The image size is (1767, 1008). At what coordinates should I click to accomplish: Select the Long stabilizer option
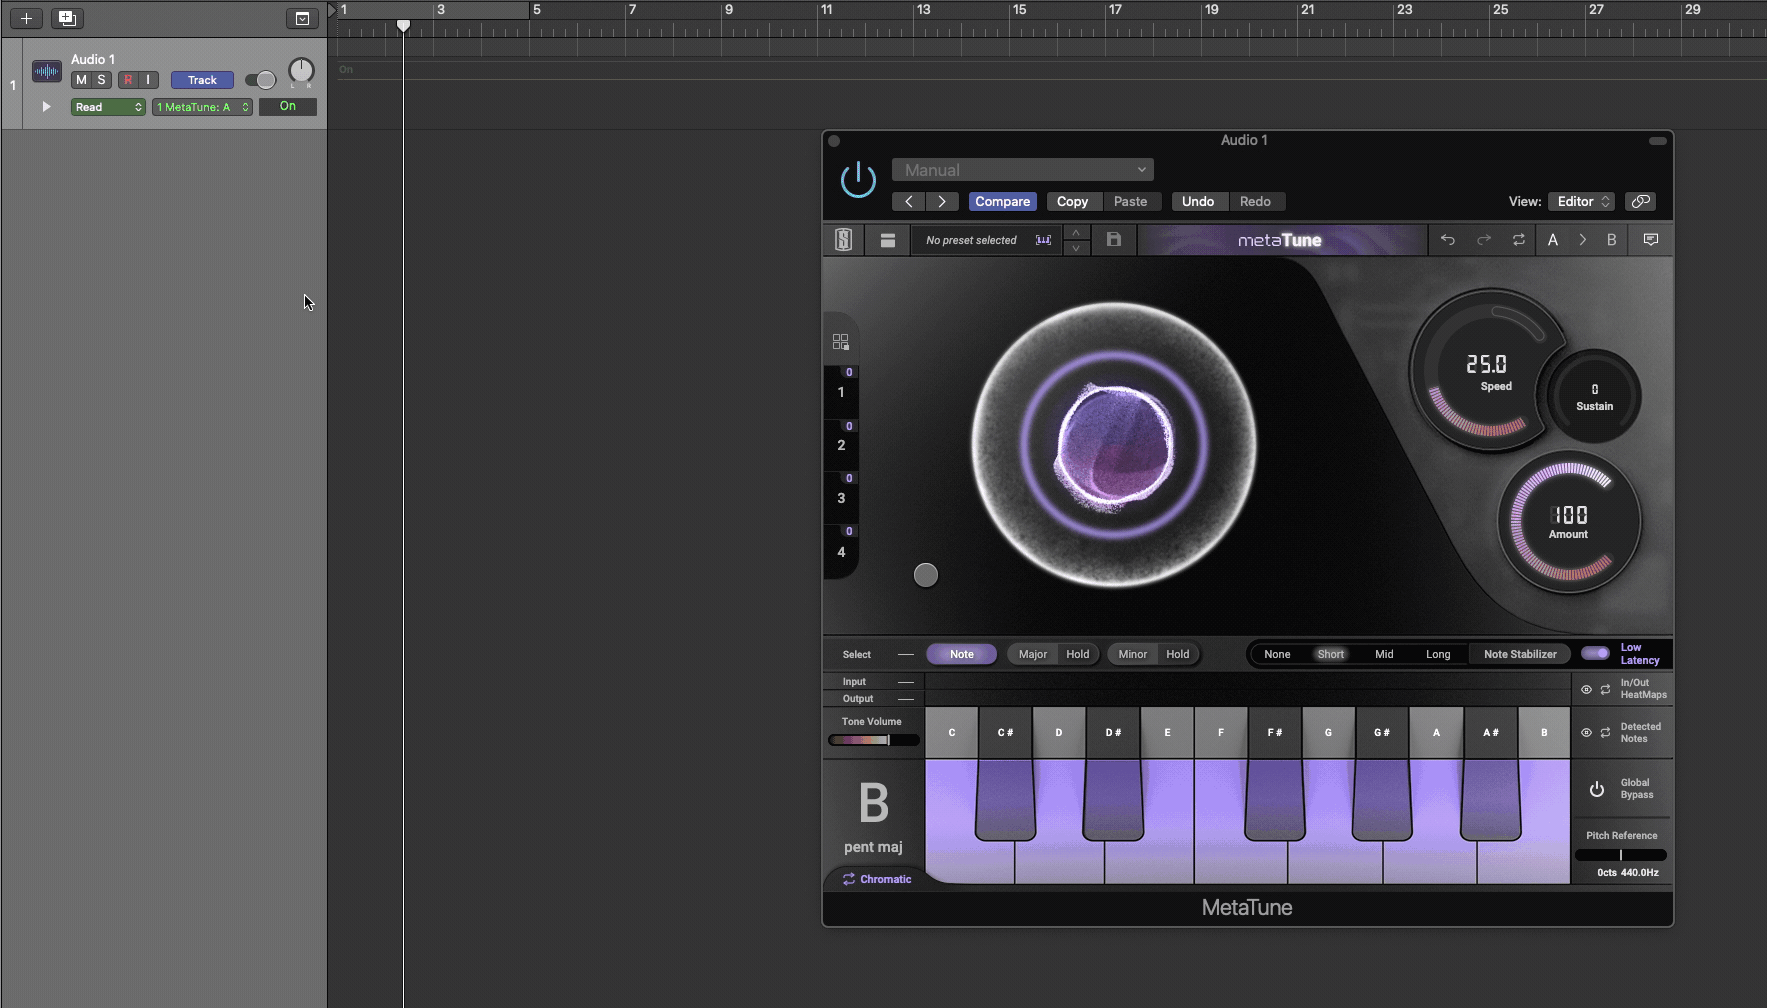(x=1438, y=654)
